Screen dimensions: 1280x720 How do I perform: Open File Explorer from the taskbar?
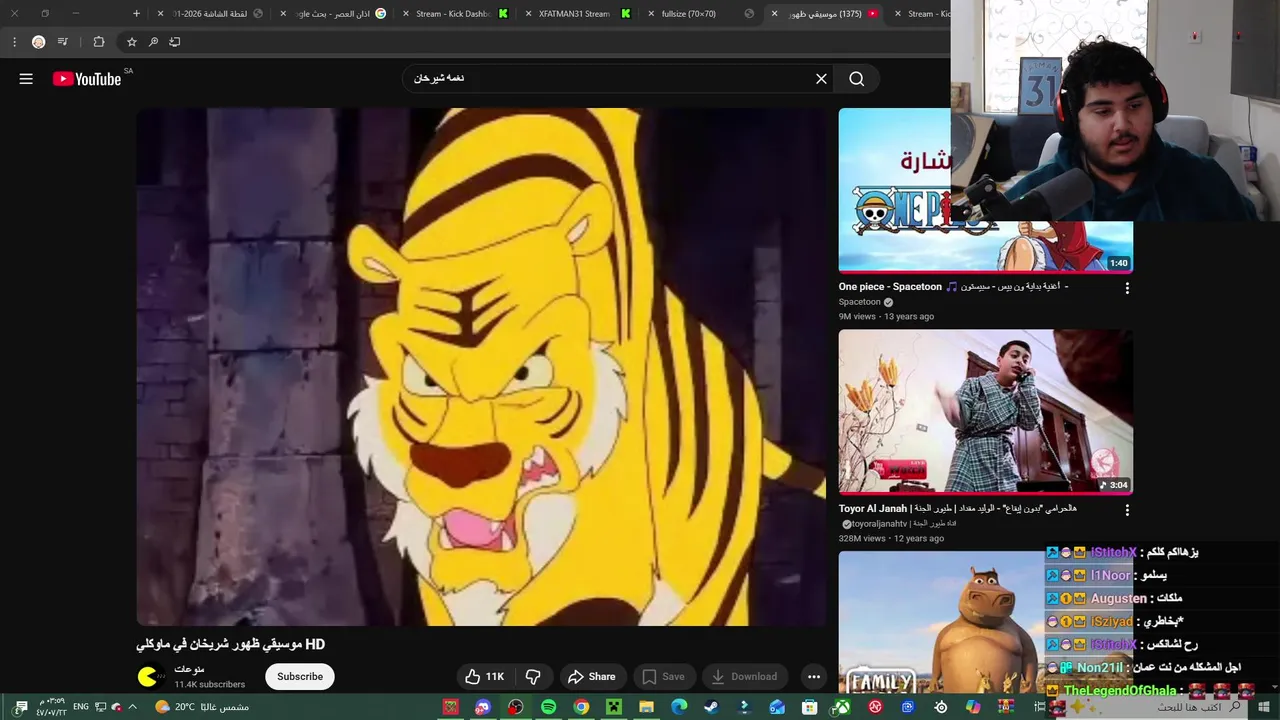click(x=646, y=707)
